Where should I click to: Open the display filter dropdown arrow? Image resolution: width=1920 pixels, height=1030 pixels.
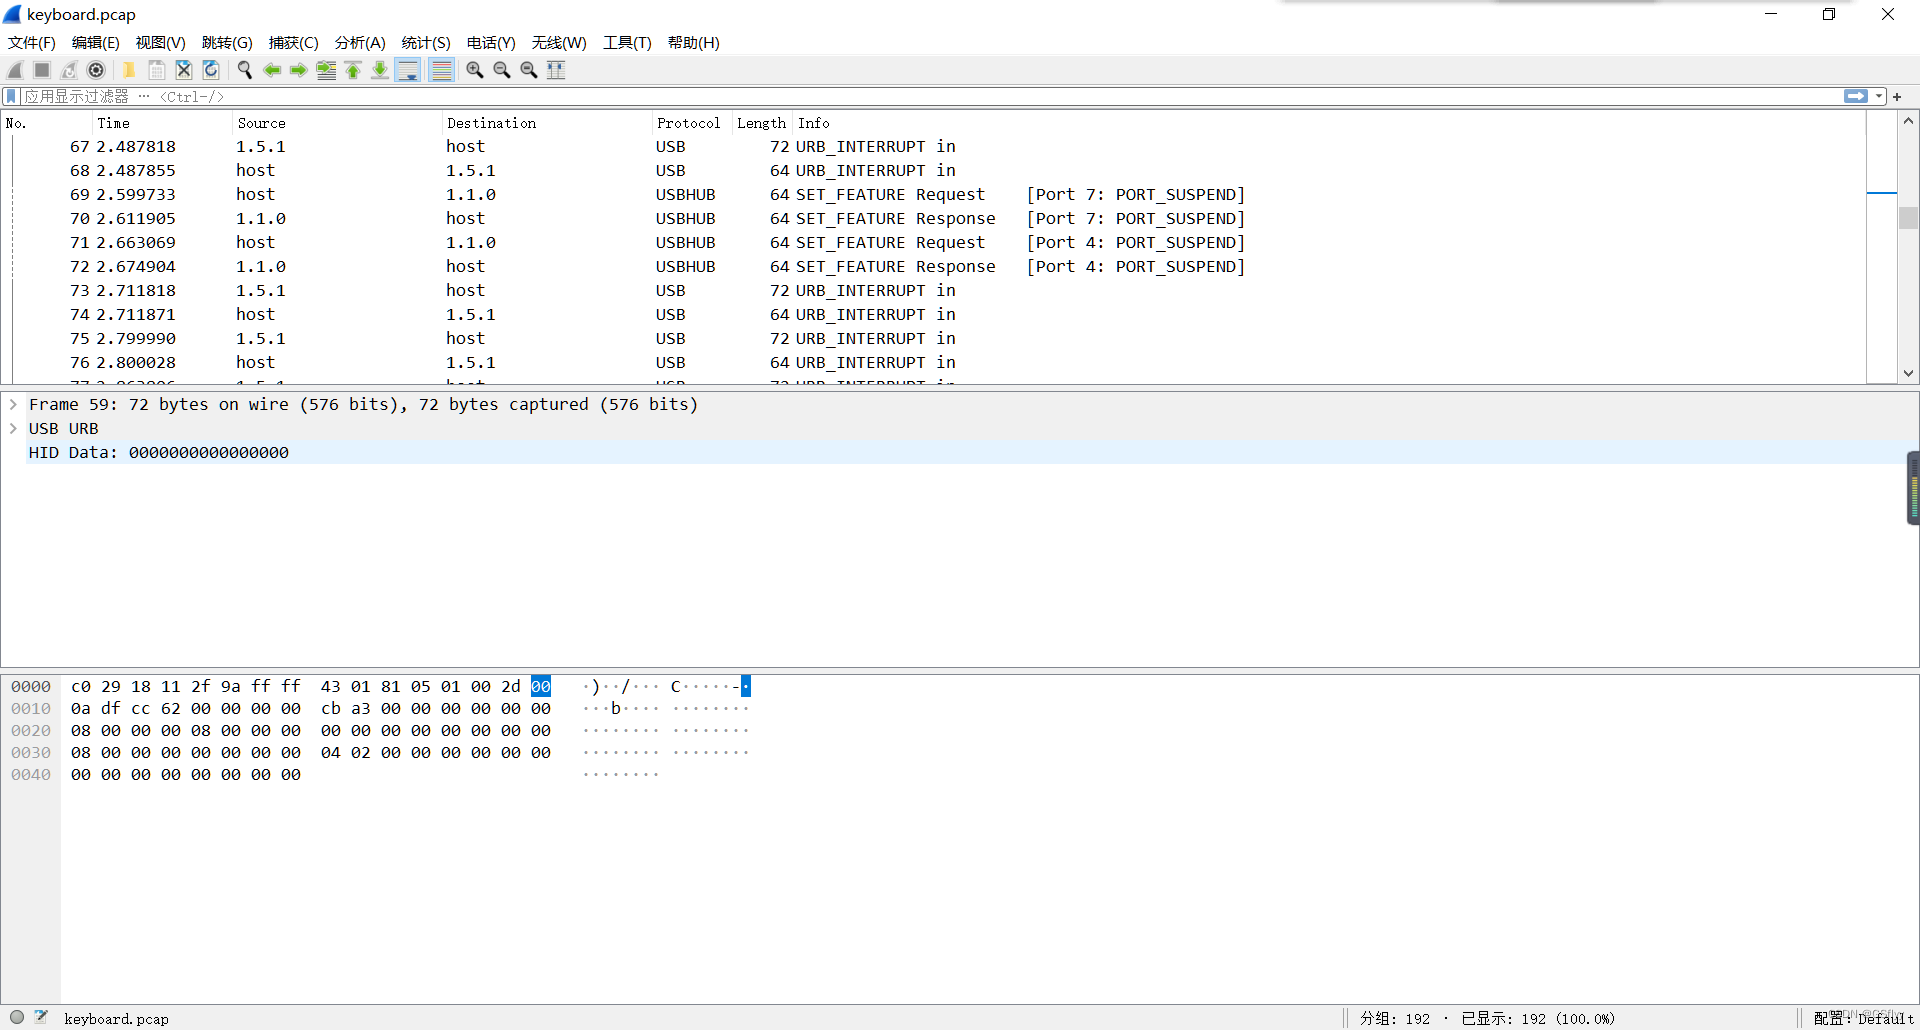[1877, 96]
